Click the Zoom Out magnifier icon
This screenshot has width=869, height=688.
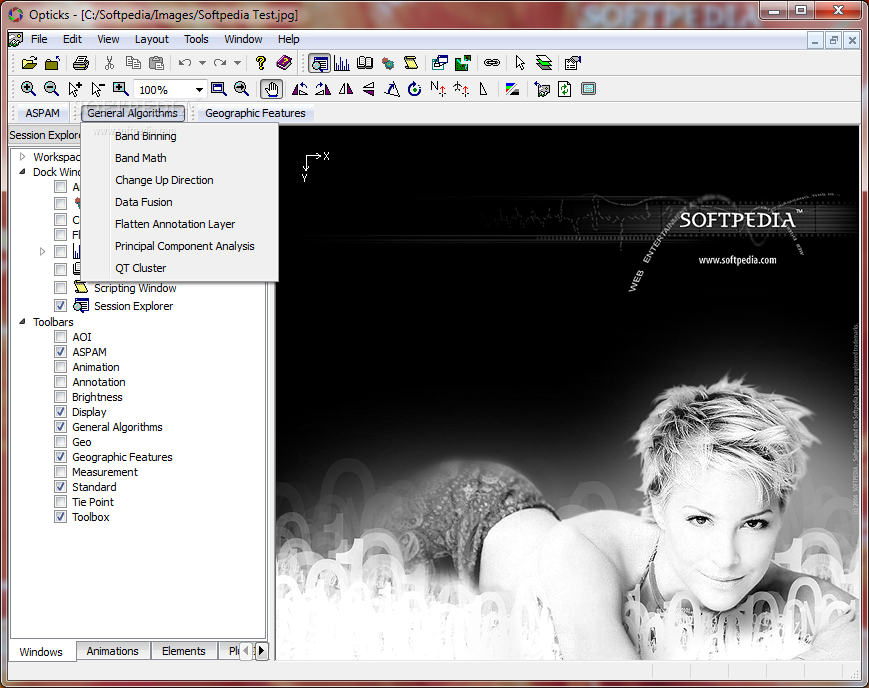[x=51, y=89]
